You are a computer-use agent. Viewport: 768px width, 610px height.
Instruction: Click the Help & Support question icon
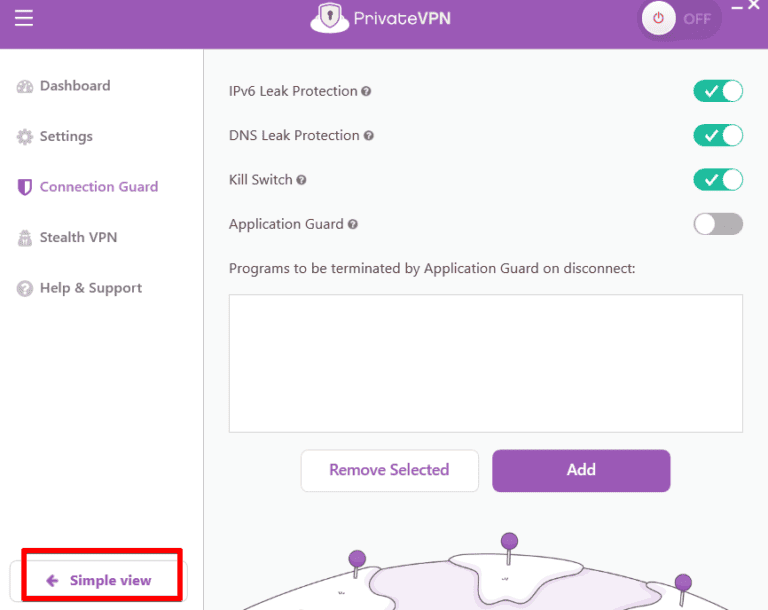pos(25,289)
